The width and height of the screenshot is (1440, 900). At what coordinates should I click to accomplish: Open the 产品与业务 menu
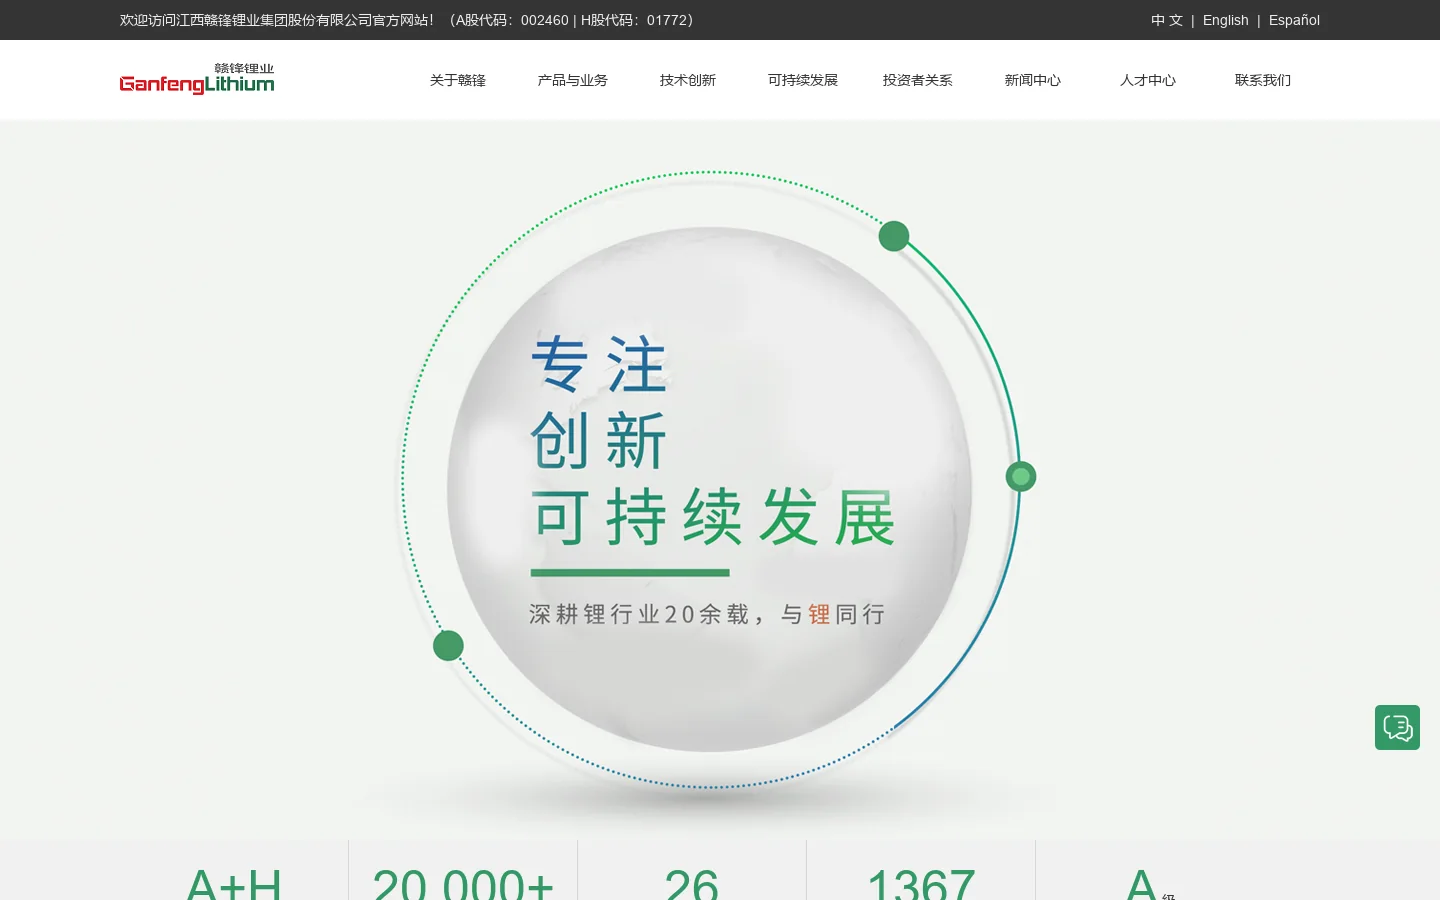click(573, 80)
